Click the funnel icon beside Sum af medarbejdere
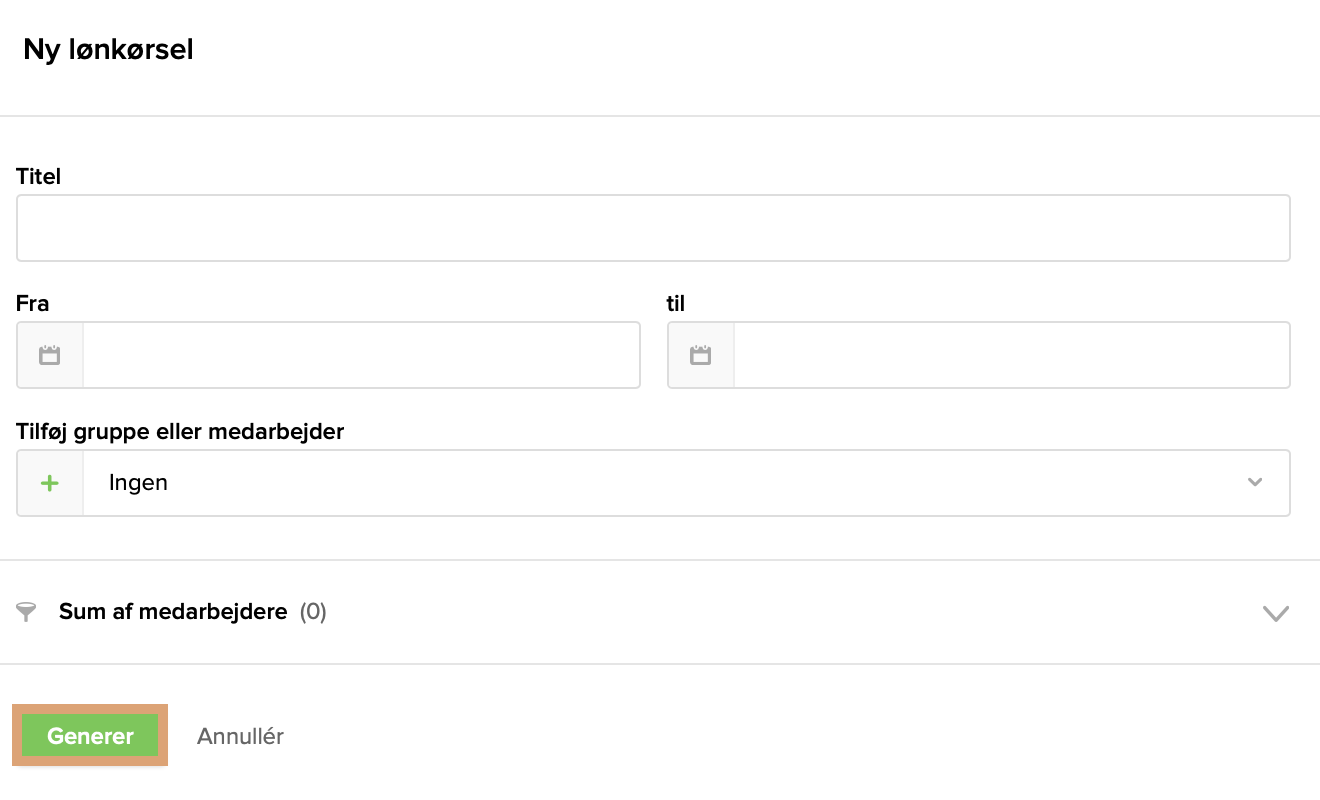The image size is (1320, 800). tap(27, 612)
